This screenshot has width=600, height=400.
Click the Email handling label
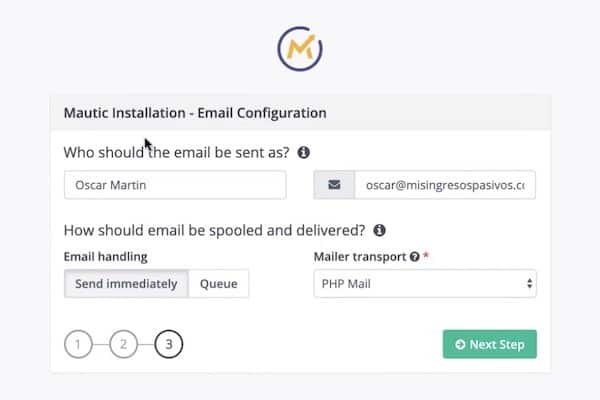pyautogui.click(x=106, y=257)
